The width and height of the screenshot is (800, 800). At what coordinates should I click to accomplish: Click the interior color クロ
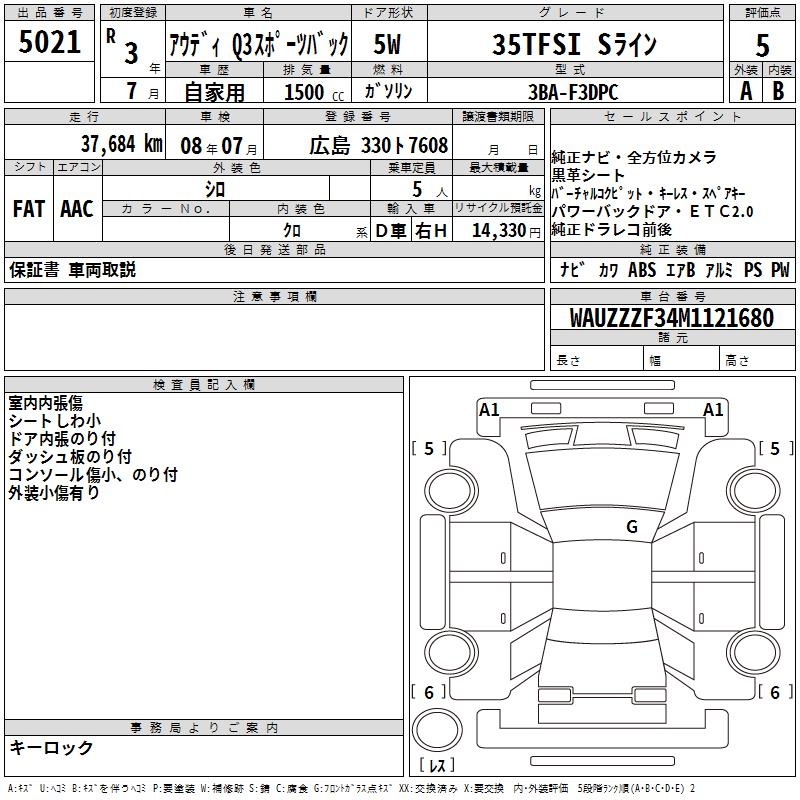pos(292,231)
